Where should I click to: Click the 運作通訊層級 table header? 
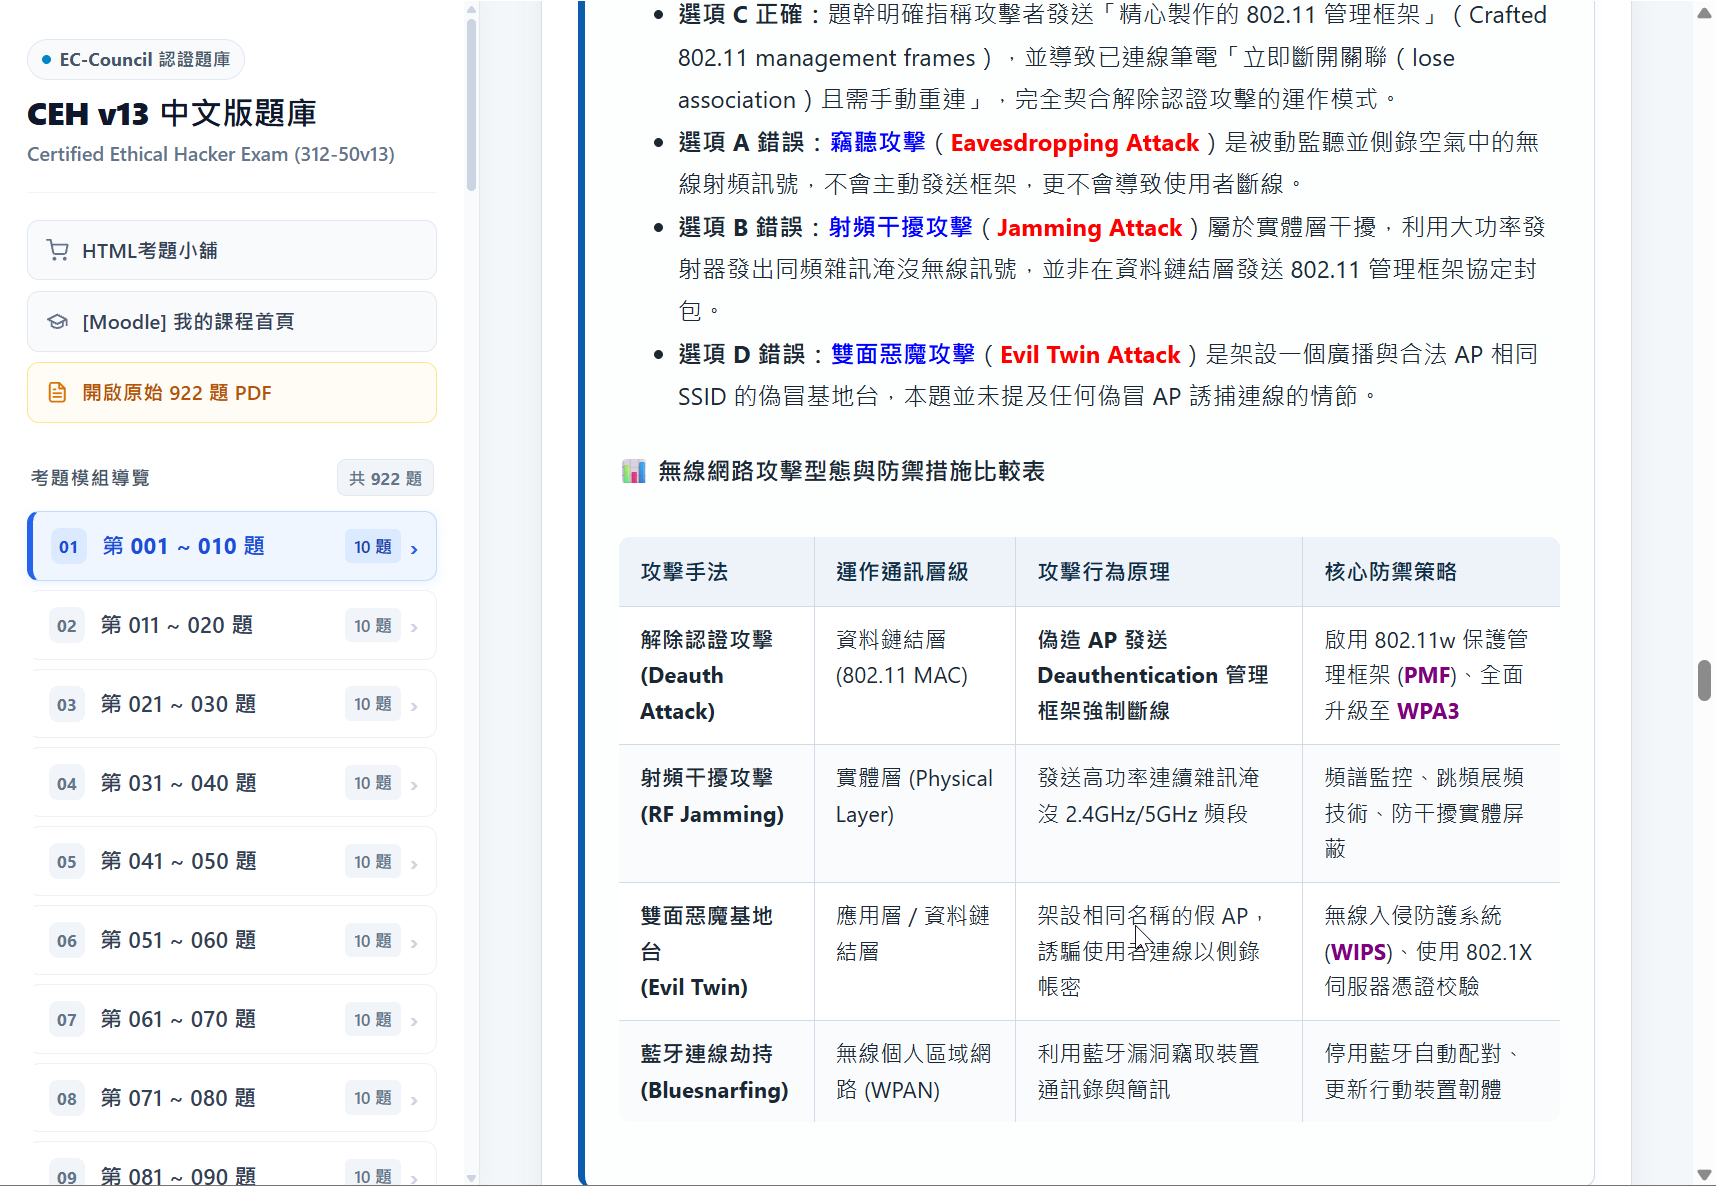(915, 572)
